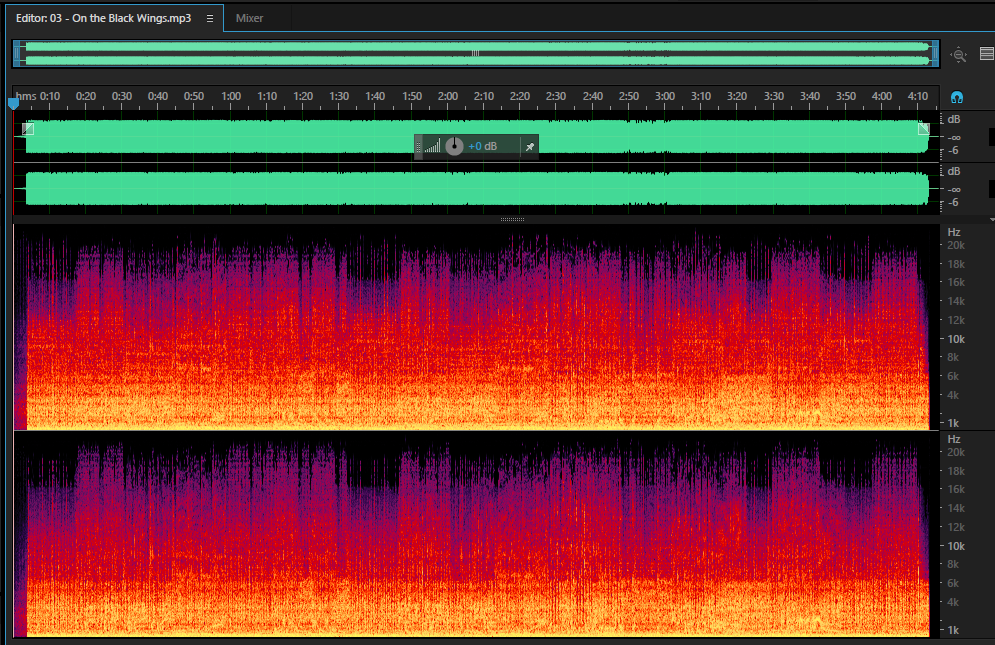The height and width of the screenshot is (645, 995).
Task: Click the 3:30 mark on the timeline
Action: pos(774,96)
